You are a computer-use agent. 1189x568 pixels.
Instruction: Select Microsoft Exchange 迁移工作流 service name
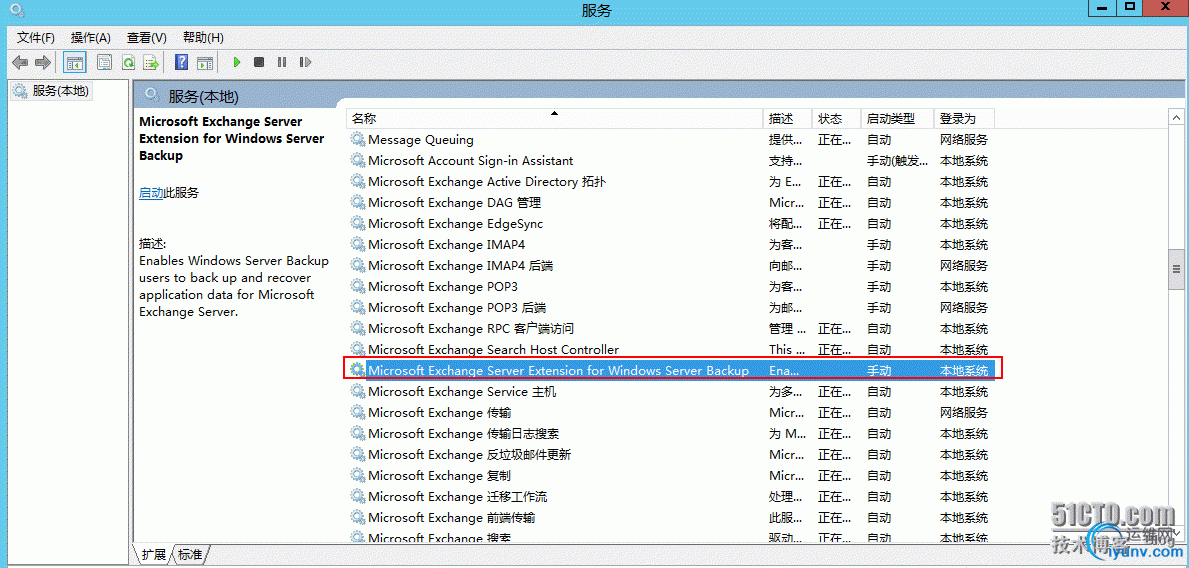[457, 497]
